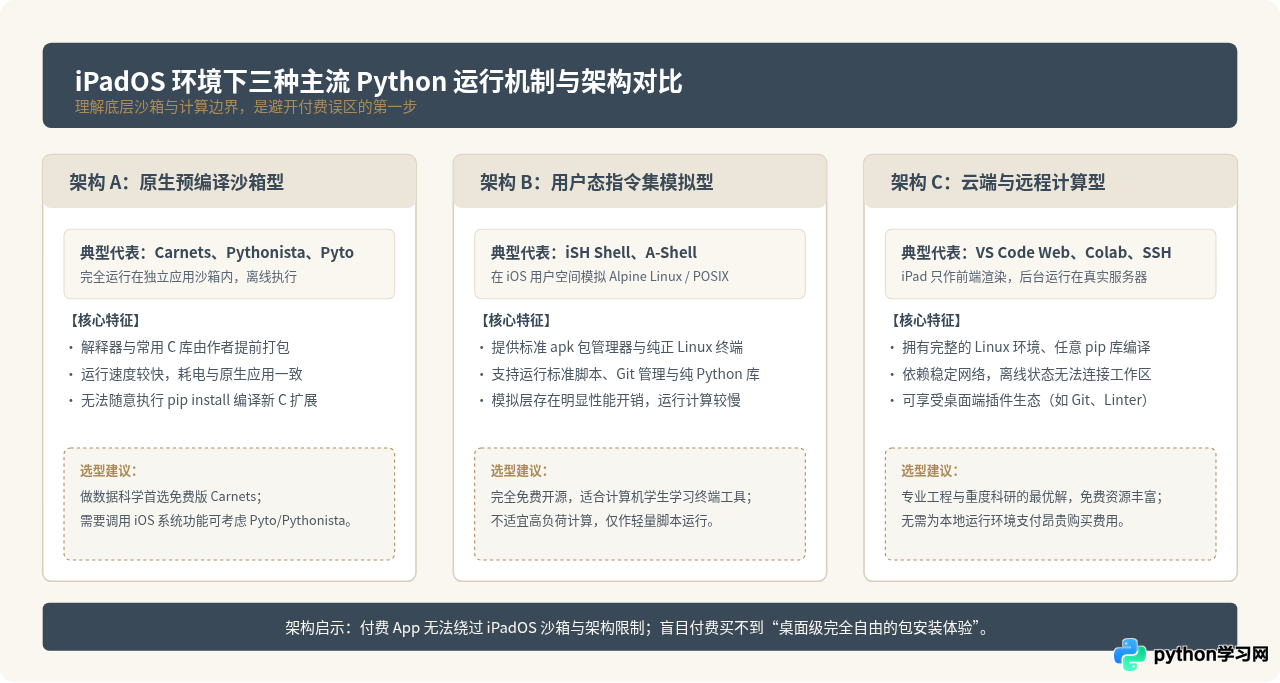The image size is (1280, 683).
Task: Select heading '架构 B：用户态指令集模拟型'
Action: coord(597,182)
